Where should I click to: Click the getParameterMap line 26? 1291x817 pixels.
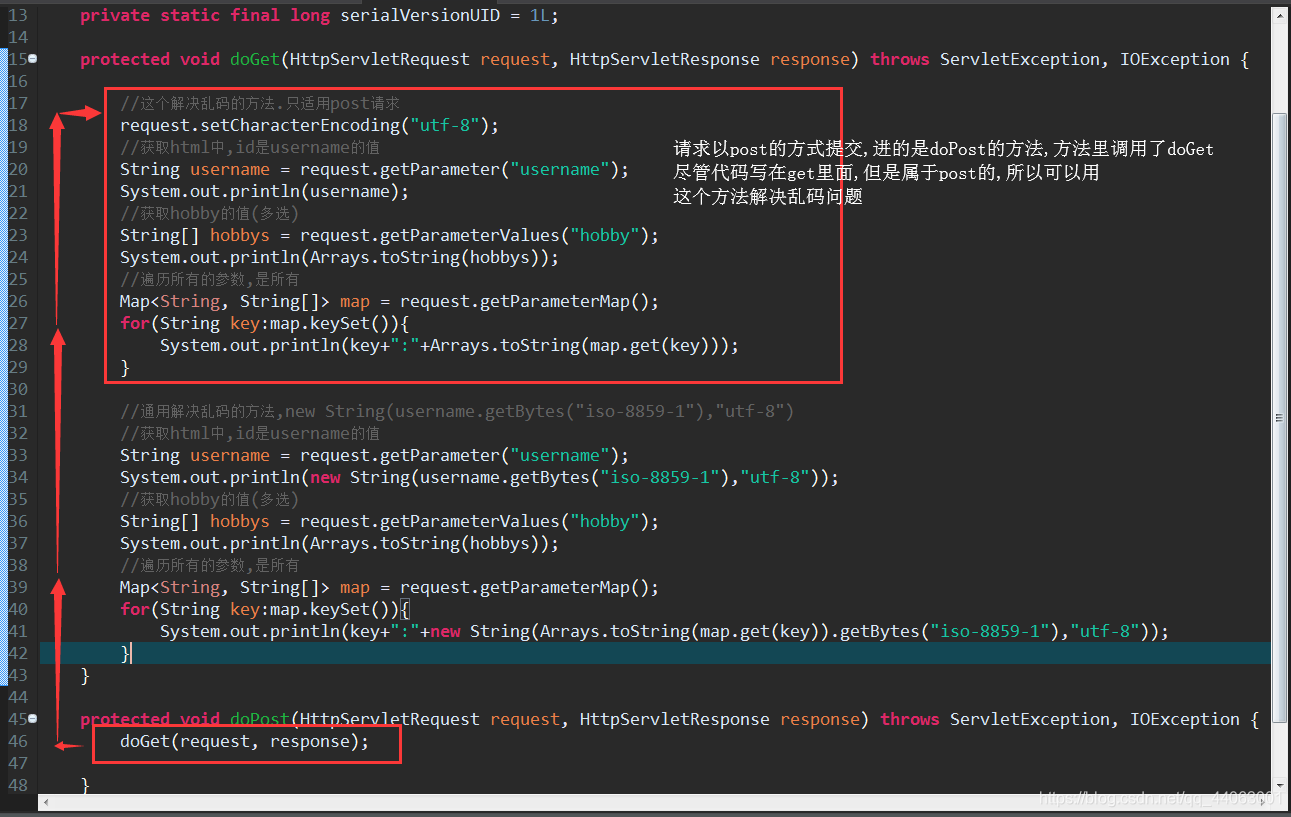pyautogui.click(x=390, y=301)
